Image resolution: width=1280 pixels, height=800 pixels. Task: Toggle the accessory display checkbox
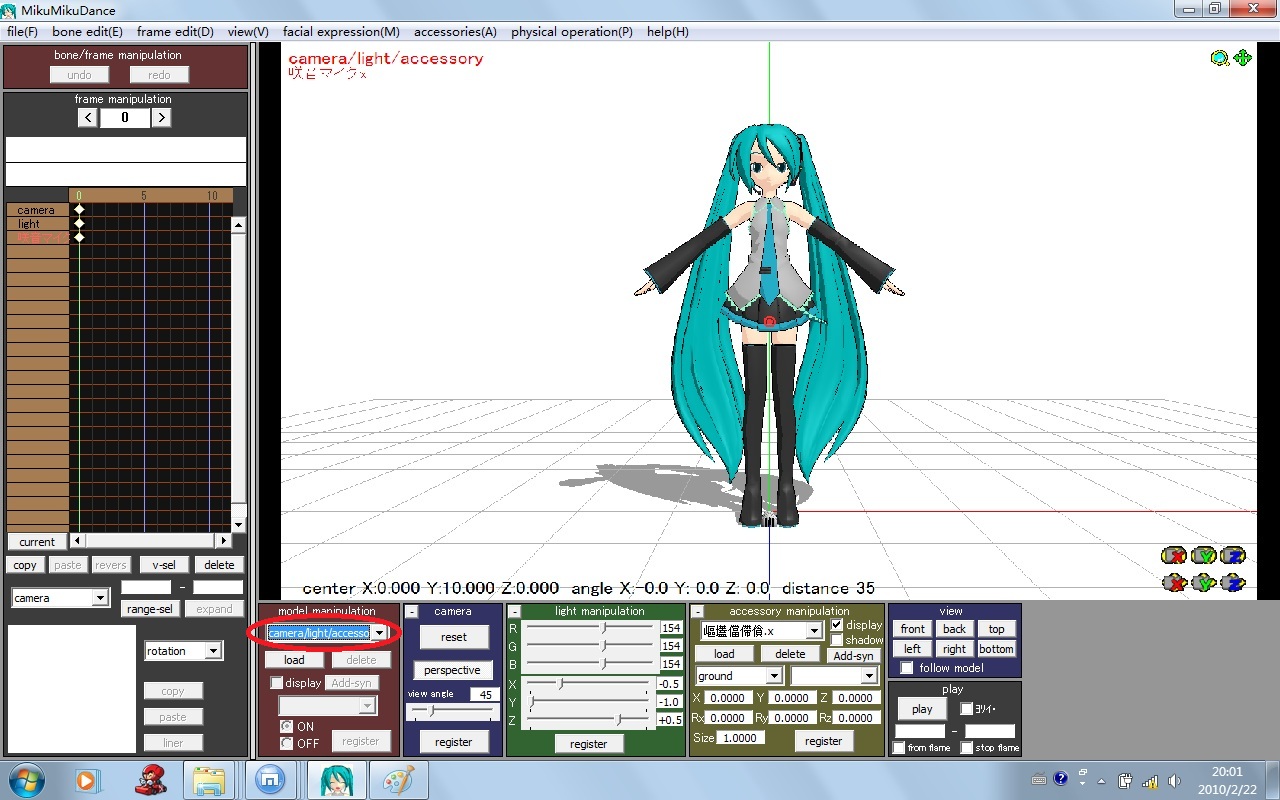[x=837, y=625]
